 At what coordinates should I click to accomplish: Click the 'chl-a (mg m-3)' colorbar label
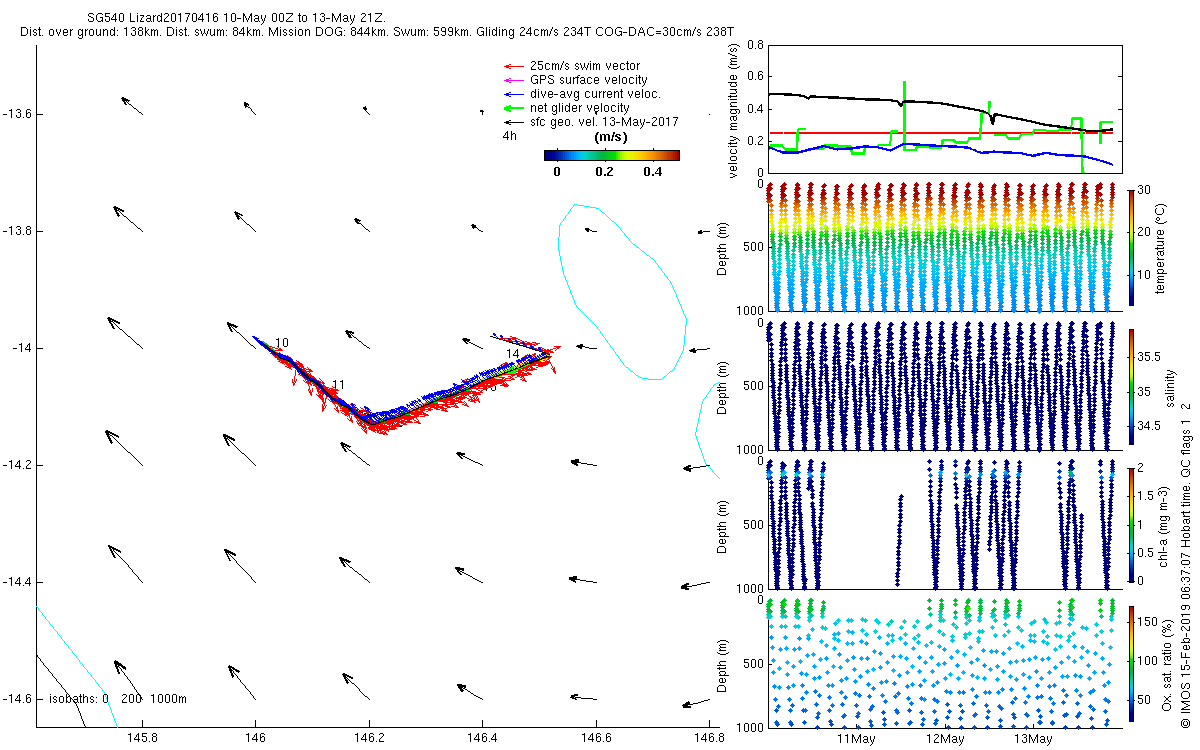point(1164,525)
